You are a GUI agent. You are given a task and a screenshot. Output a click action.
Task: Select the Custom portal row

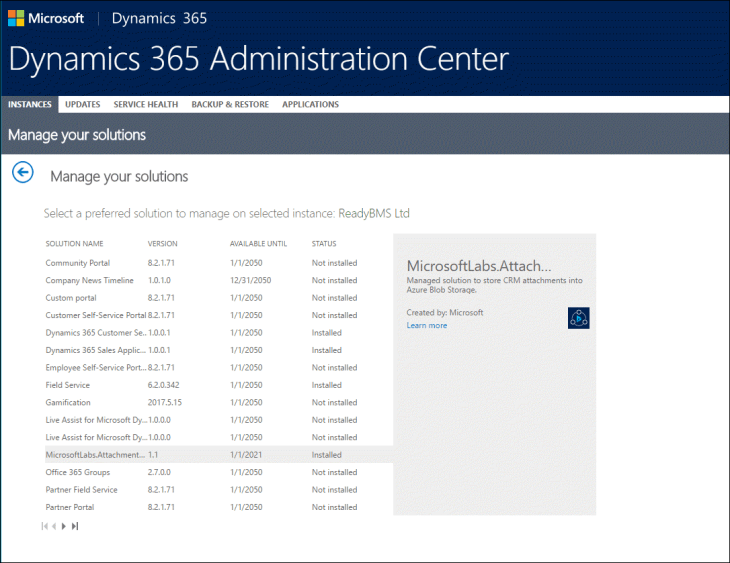click(219, 298)
